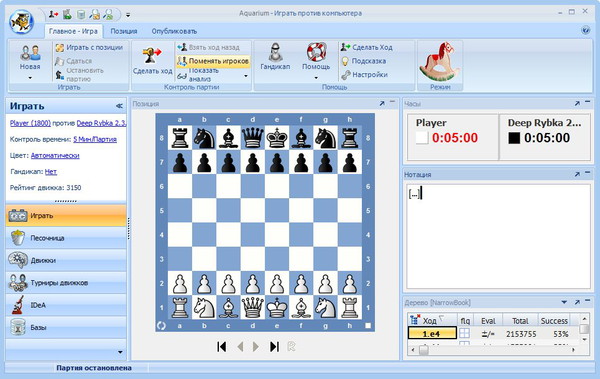Open Настройки settings

click(x=364, y=75)
